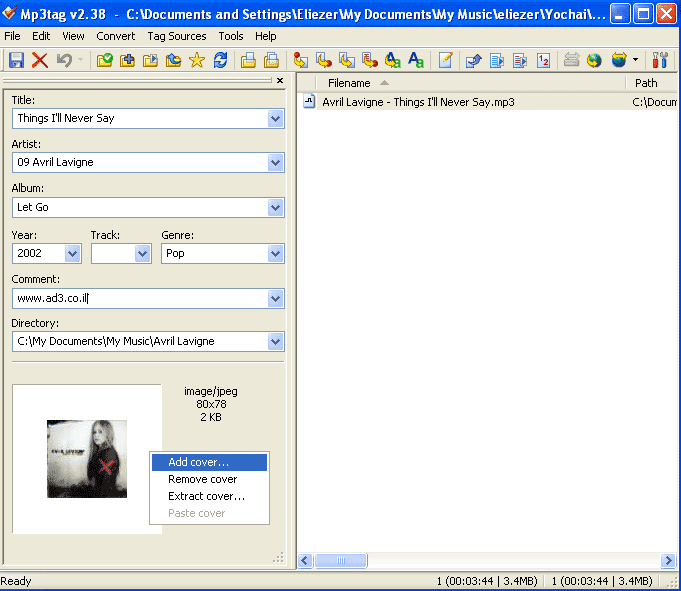
Task: Click the Path column header
Action: coord(646,83)
